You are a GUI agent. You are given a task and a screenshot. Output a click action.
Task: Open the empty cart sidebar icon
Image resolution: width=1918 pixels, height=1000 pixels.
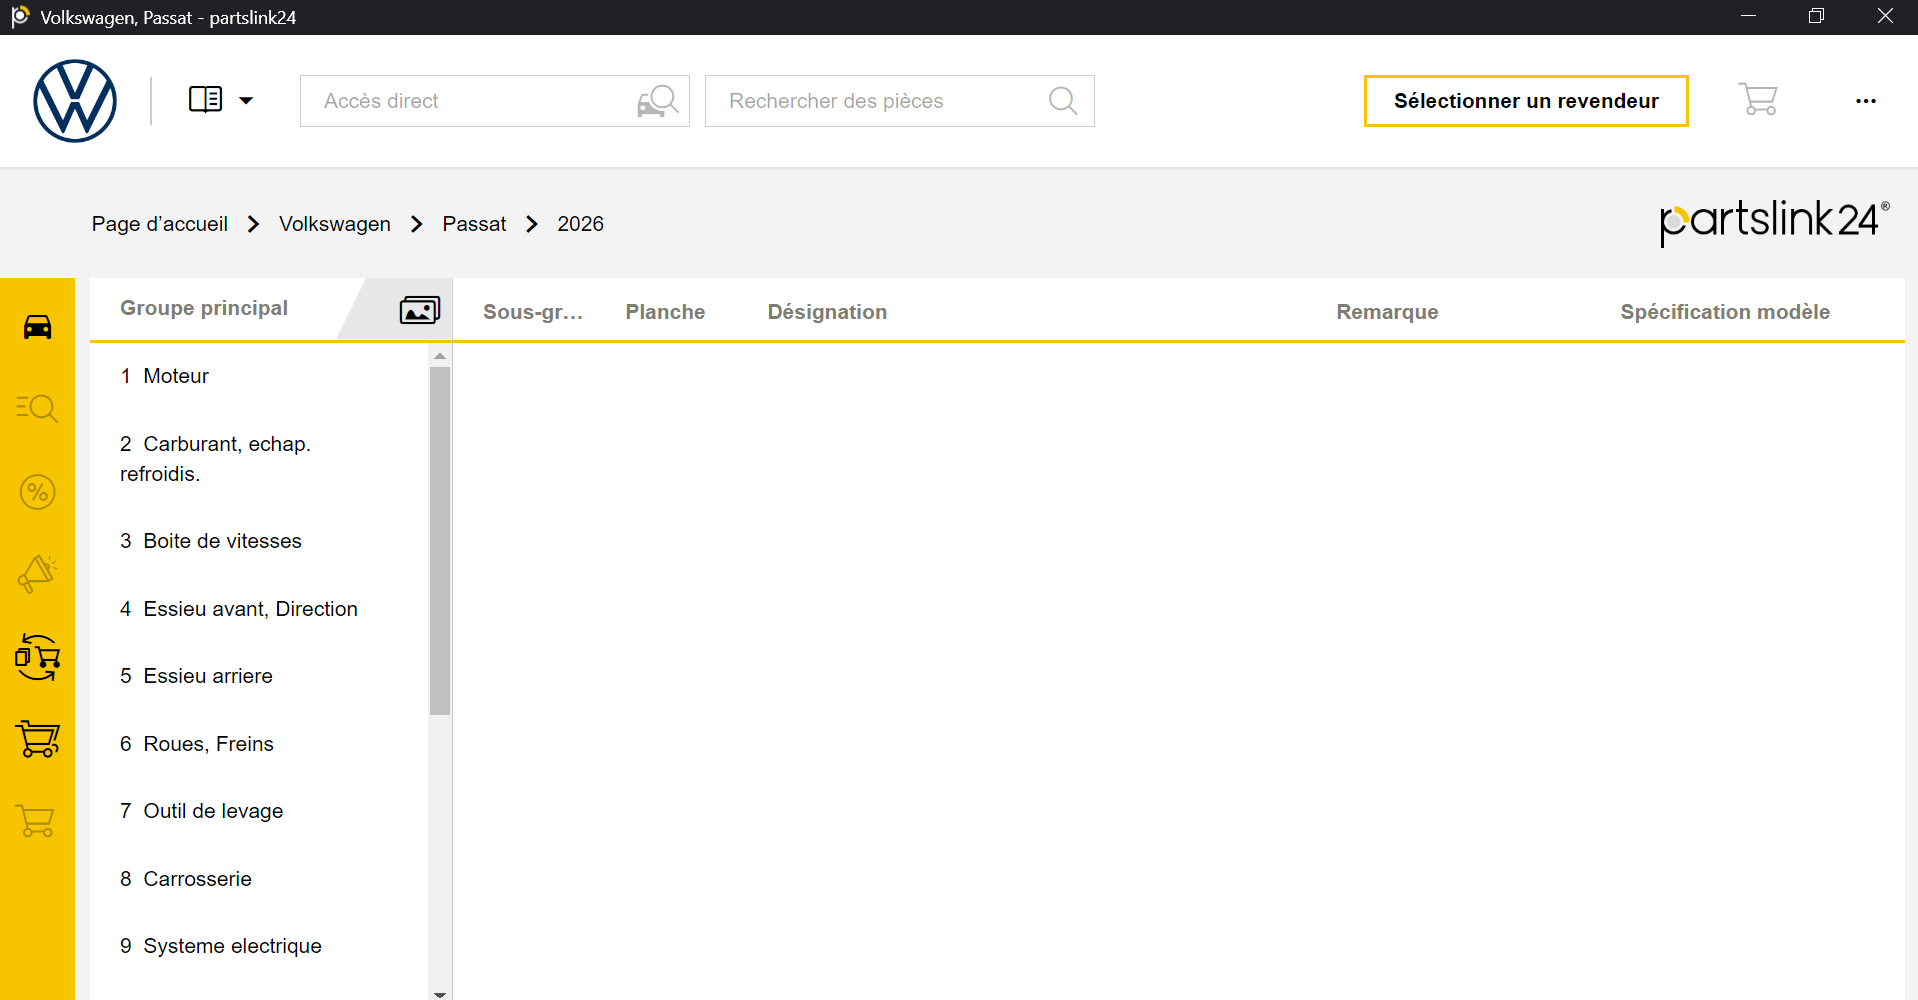36,821
